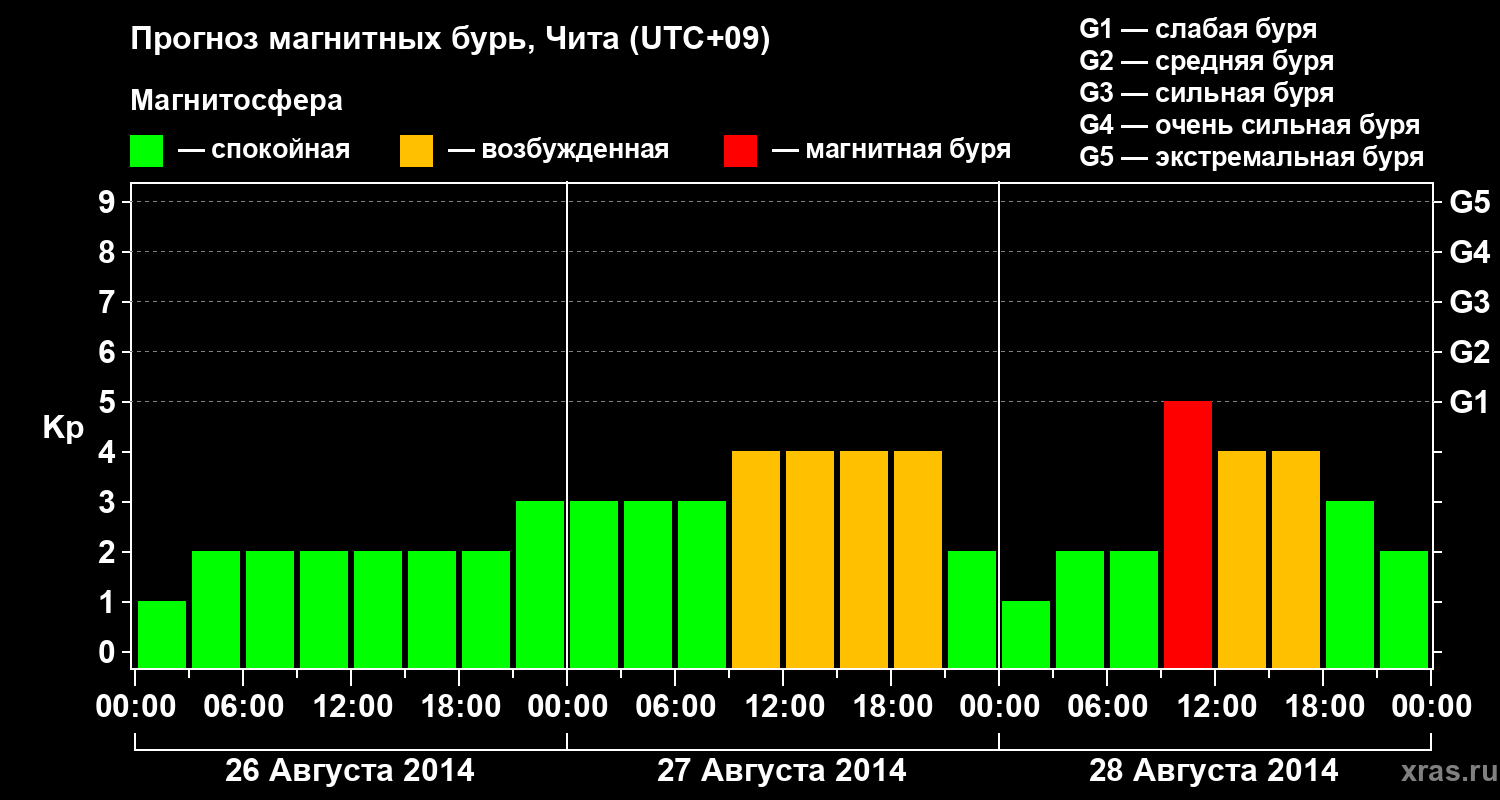
Task: Click the '12:00' time label for 28 August
Action: tap(1215, 707)
